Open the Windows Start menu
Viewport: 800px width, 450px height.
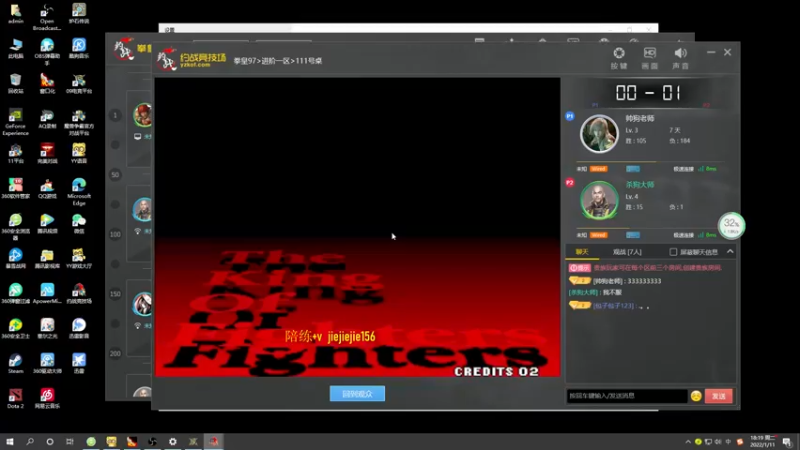[x=10, y=442]
